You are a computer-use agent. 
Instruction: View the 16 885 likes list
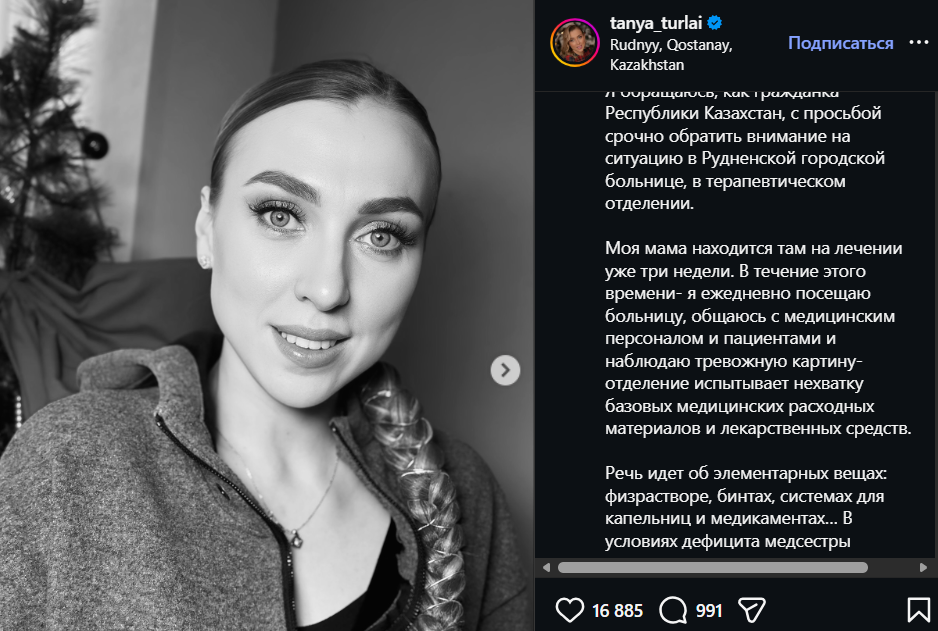617,610
